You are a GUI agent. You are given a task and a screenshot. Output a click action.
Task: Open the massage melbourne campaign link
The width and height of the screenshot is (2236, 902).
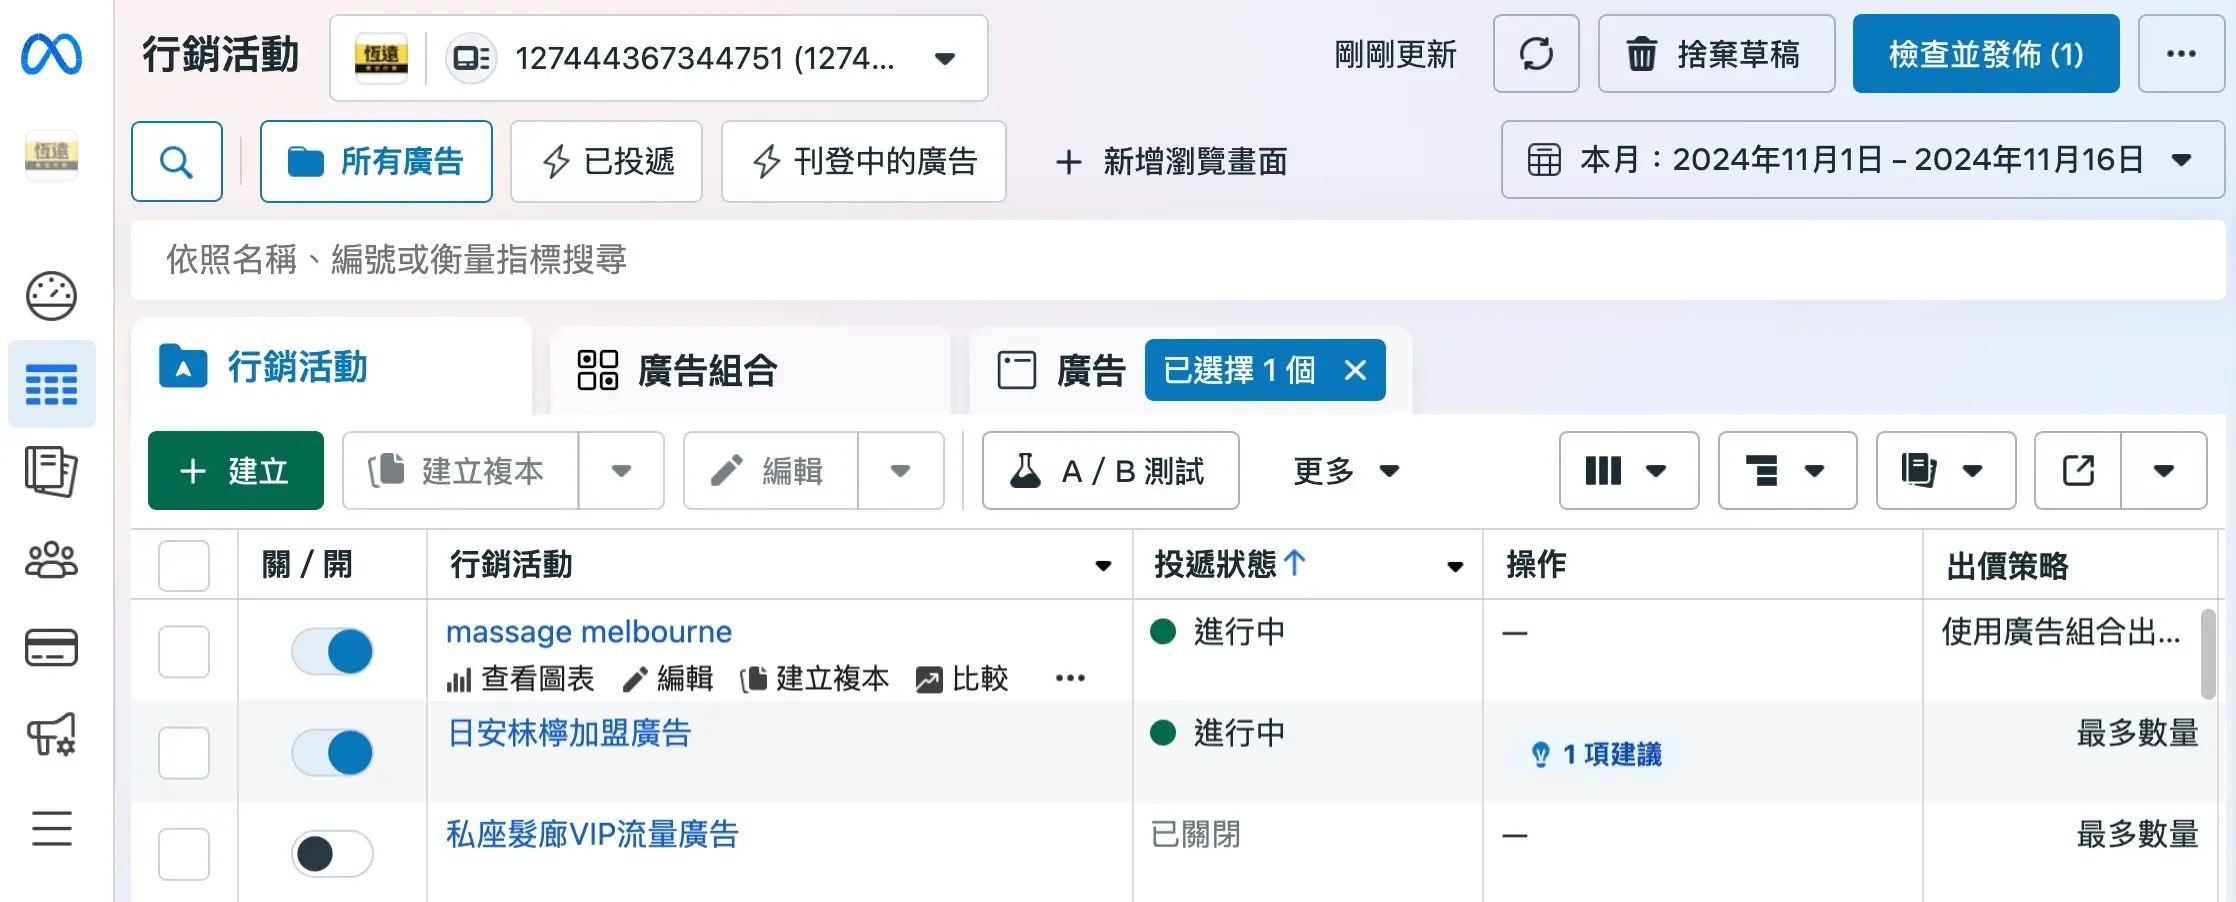pyautogui.click(x=588, y=631)
